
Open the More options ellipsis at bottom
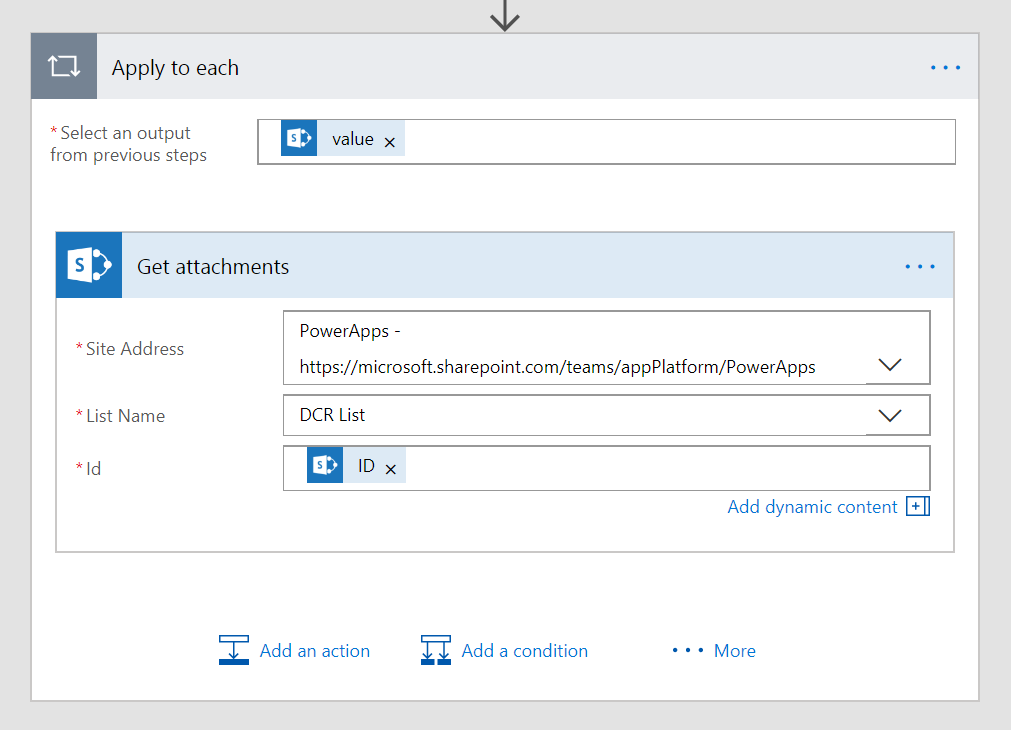pos(688,651)
